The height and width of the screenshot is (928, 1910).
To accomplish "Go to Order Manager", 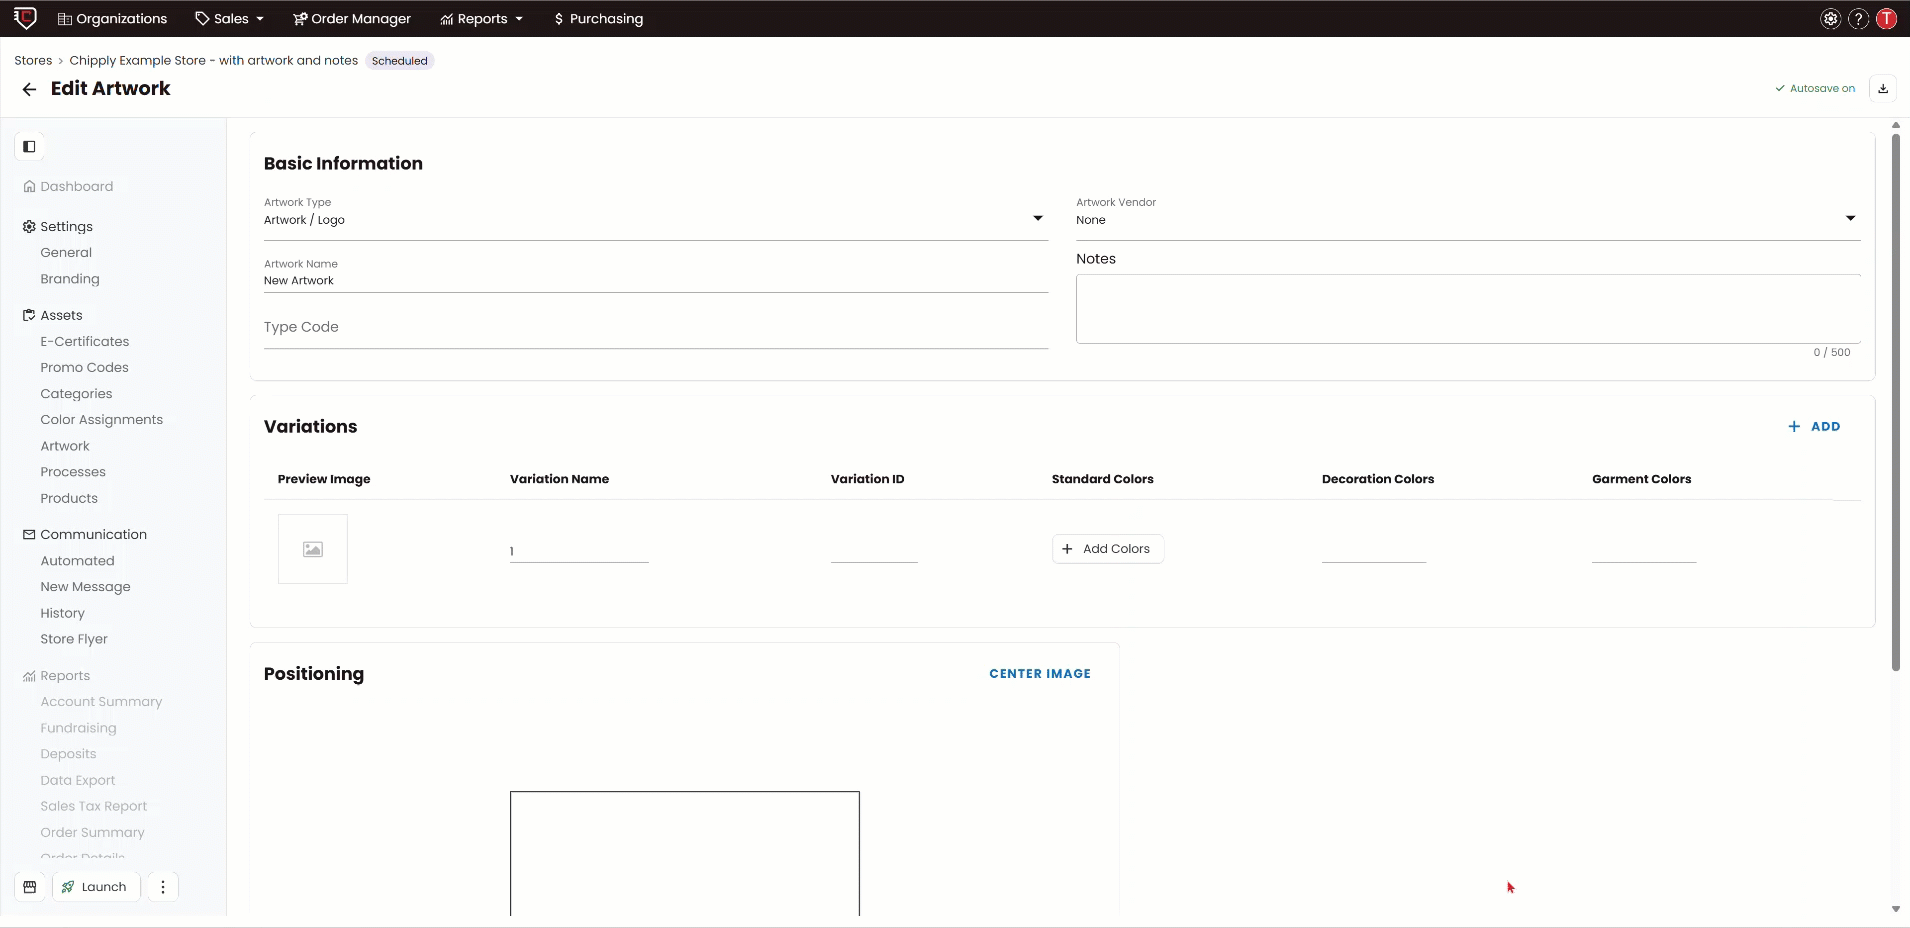I will coord(351,19).
